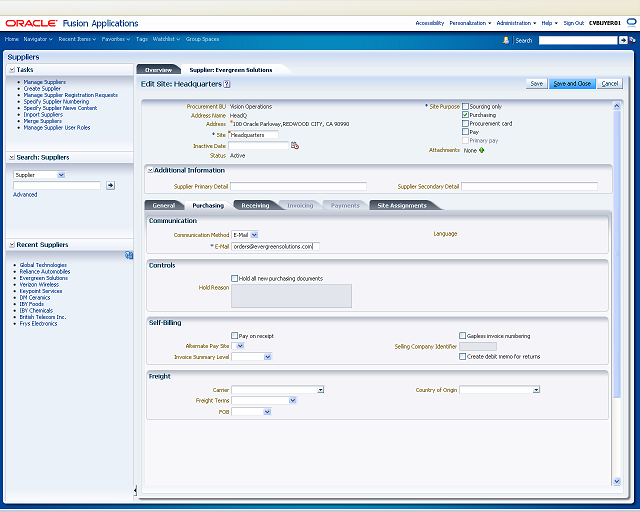
Task: Click the scroll up arrow of form
Action: coord(617,106)
